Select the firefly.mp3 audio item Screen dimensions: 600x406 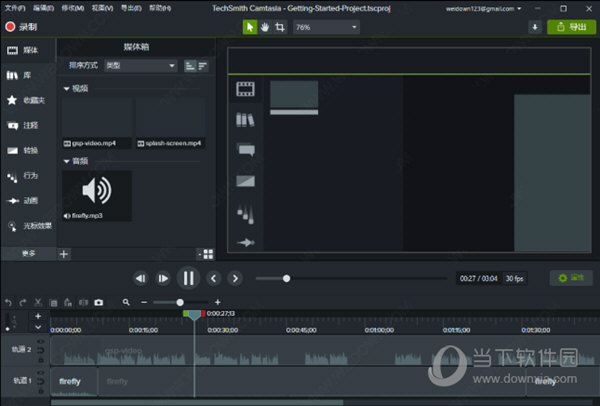click(x=97, y=196)
